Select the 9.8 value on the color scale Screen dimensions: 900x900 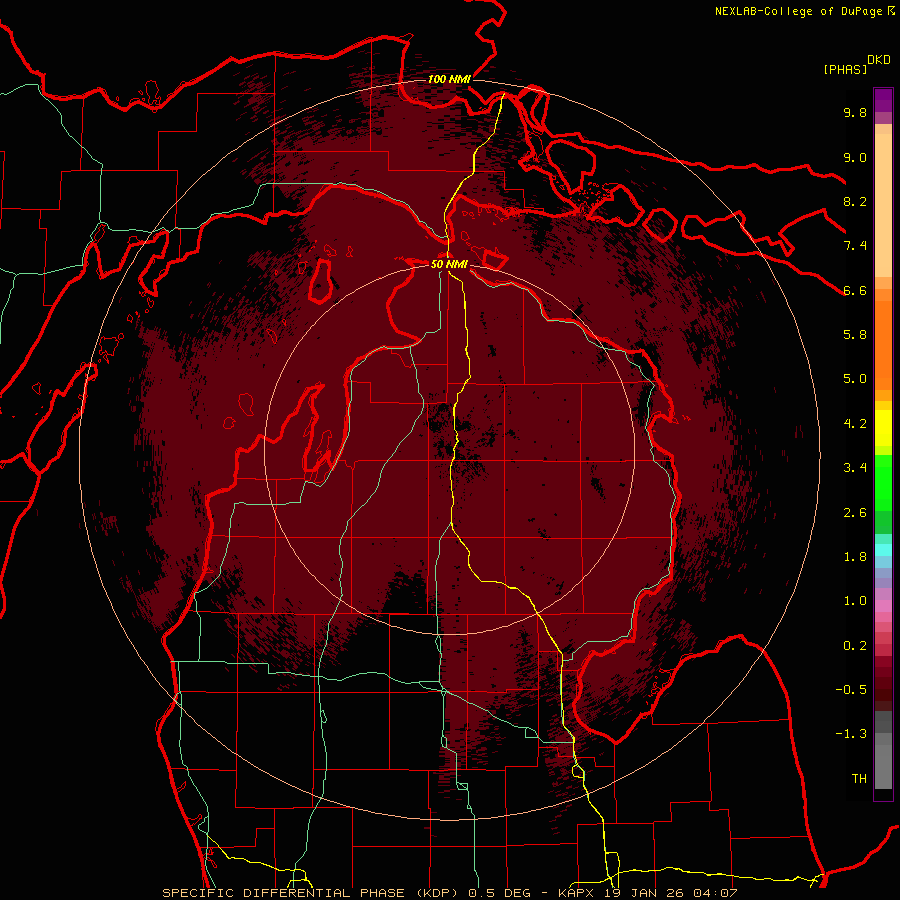click(855, 112)
